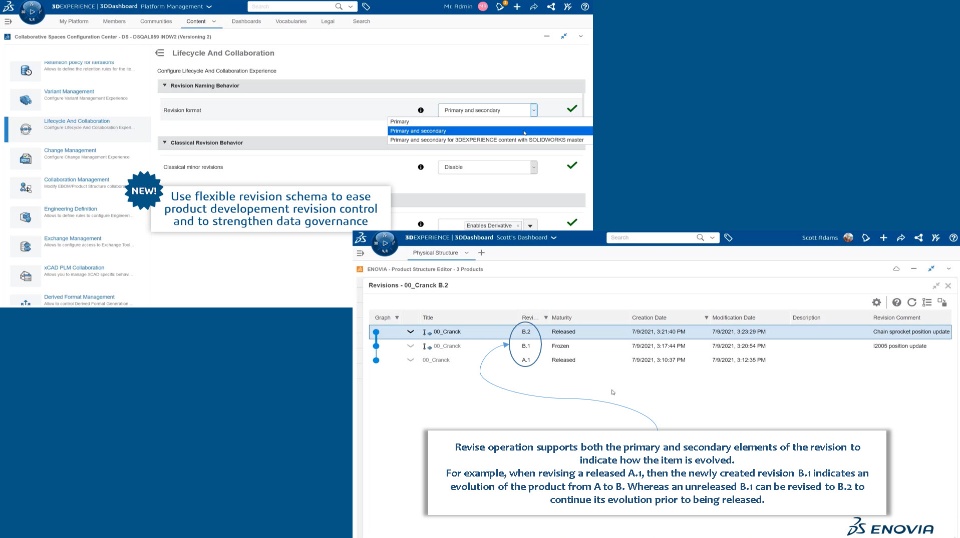Click the Platform Management search field
This screenshot has width=960, height=538.
[291, 7]
